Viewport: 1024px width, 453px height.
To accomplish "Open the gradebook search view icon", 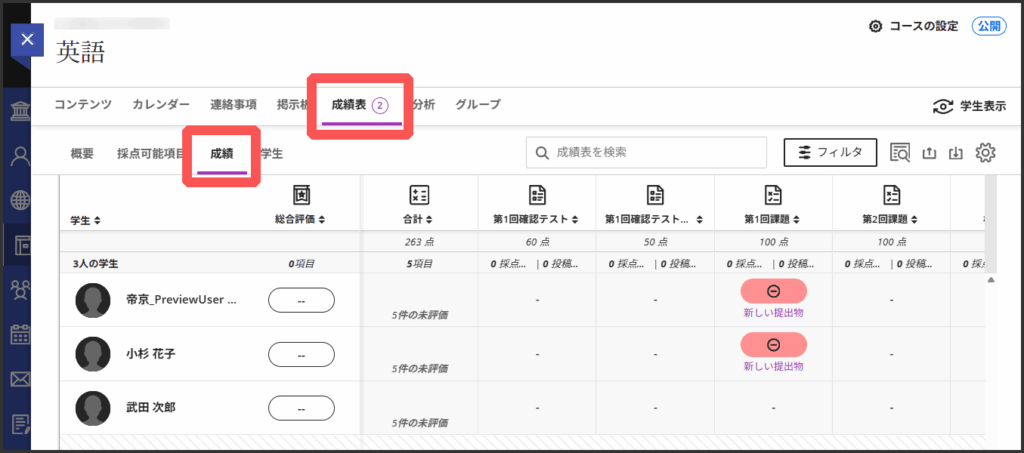I will point(899,152).
